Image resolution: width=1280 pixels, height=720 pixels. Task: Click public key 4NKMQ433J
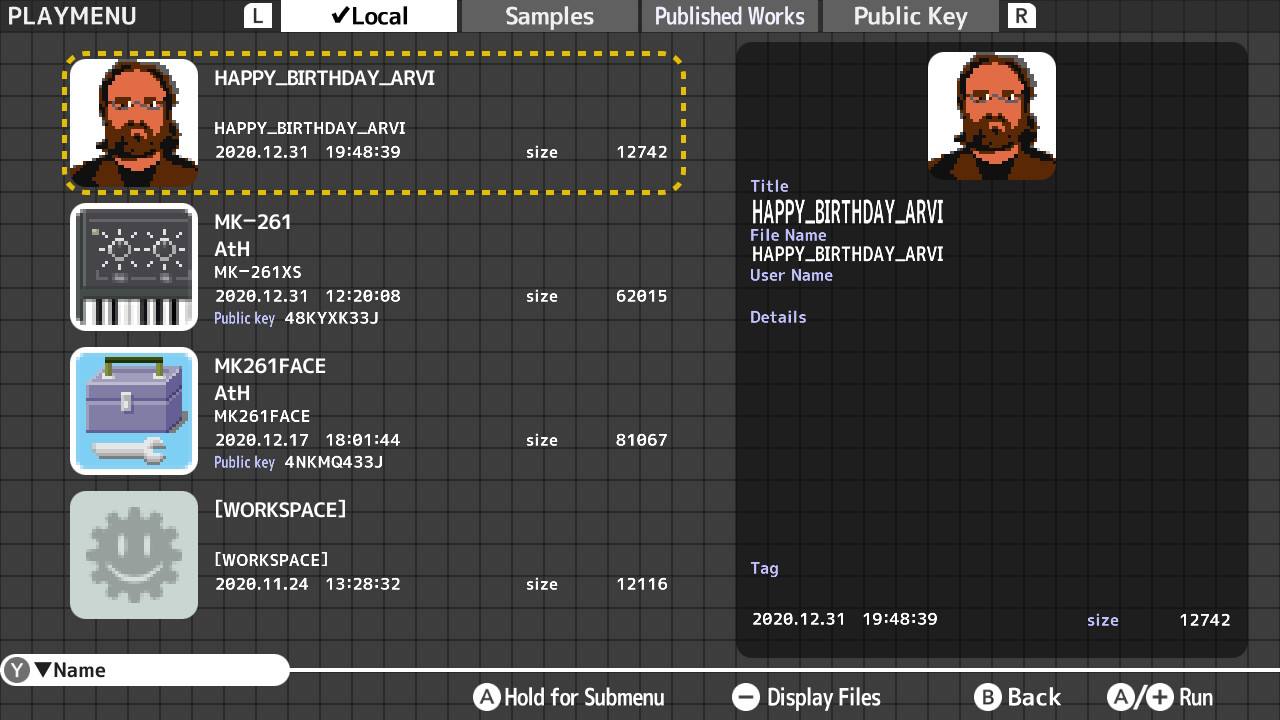tap(334, 462)
